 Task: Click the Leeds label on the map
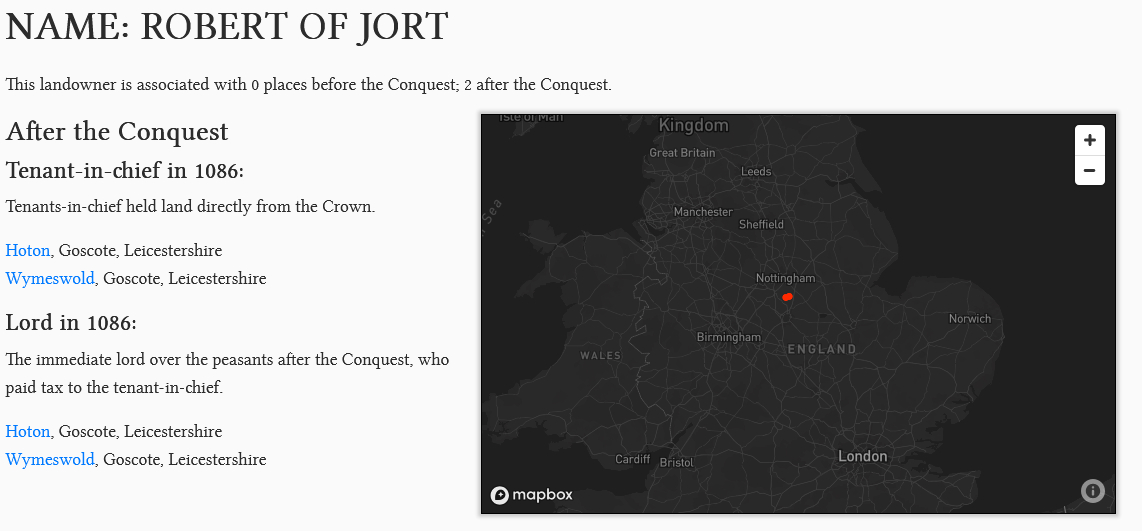point(756,172)
